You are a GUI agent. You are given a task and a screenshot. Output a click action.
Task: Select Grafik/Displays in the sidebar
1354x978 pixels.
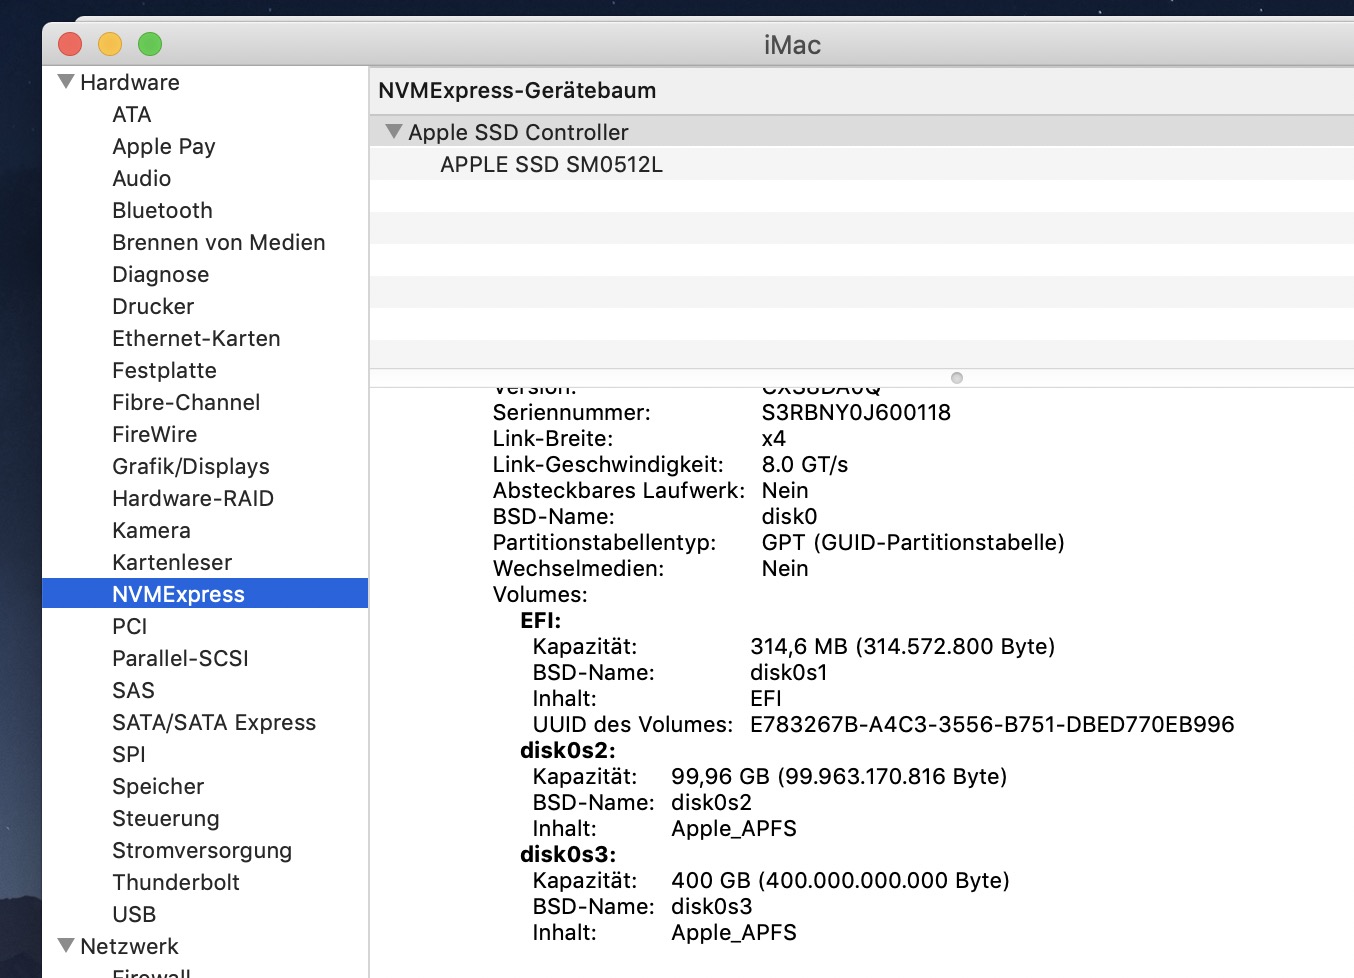coord(191,466)
